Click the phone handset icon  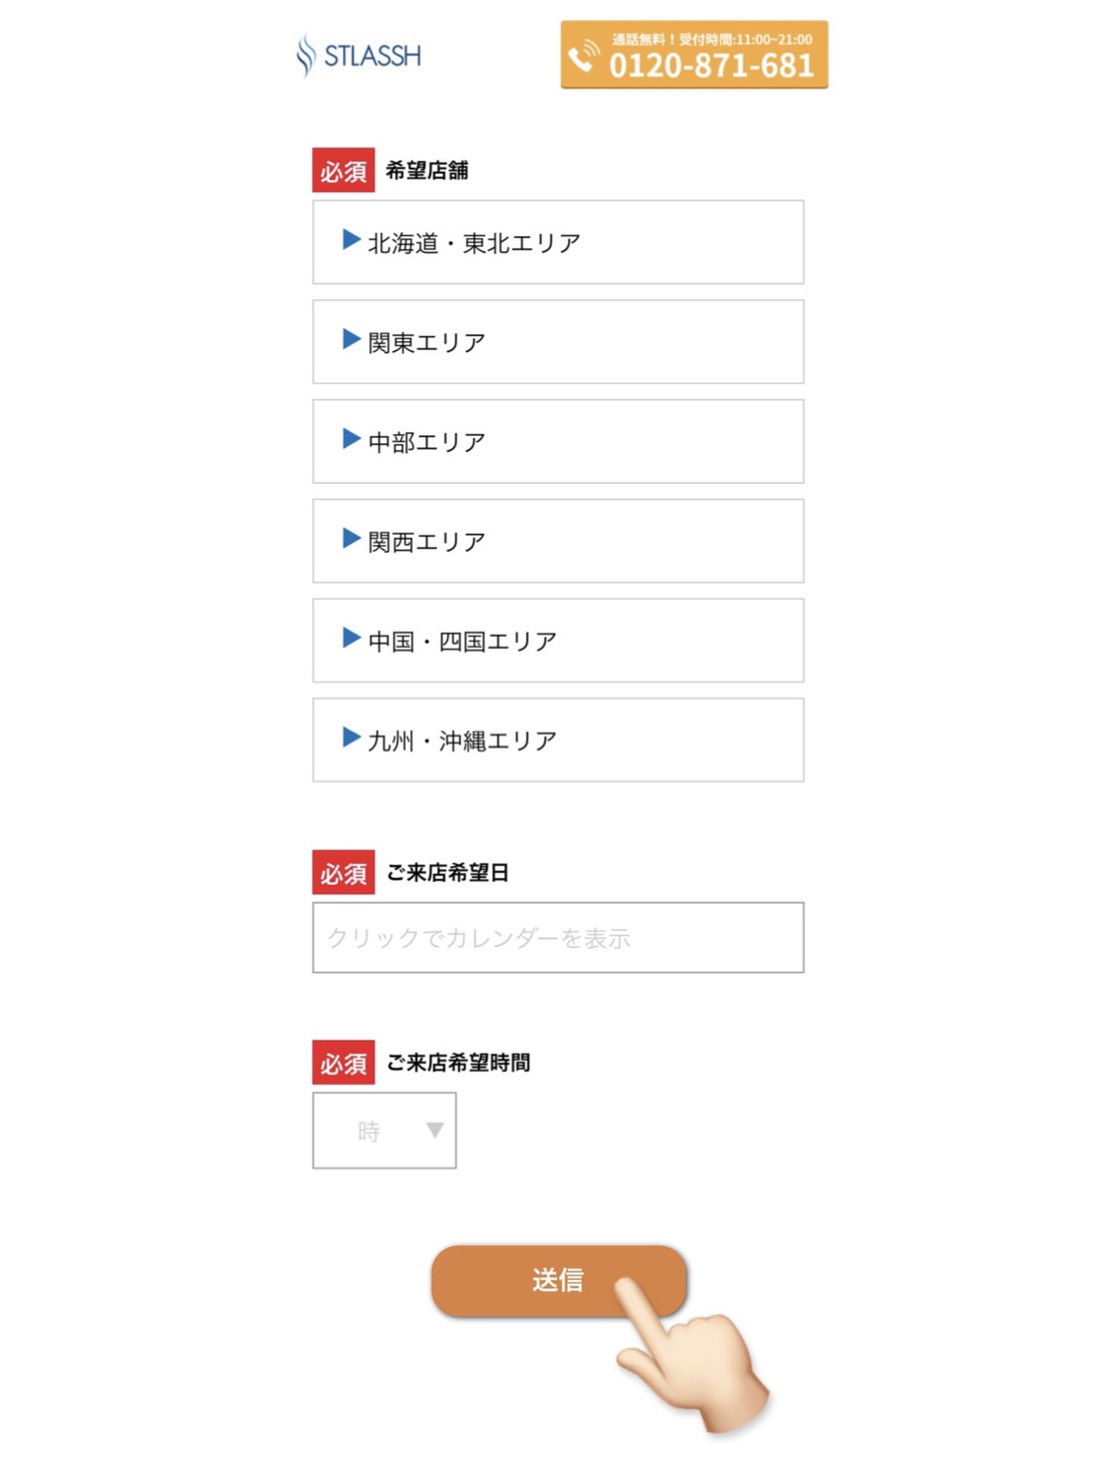(584, 55)
